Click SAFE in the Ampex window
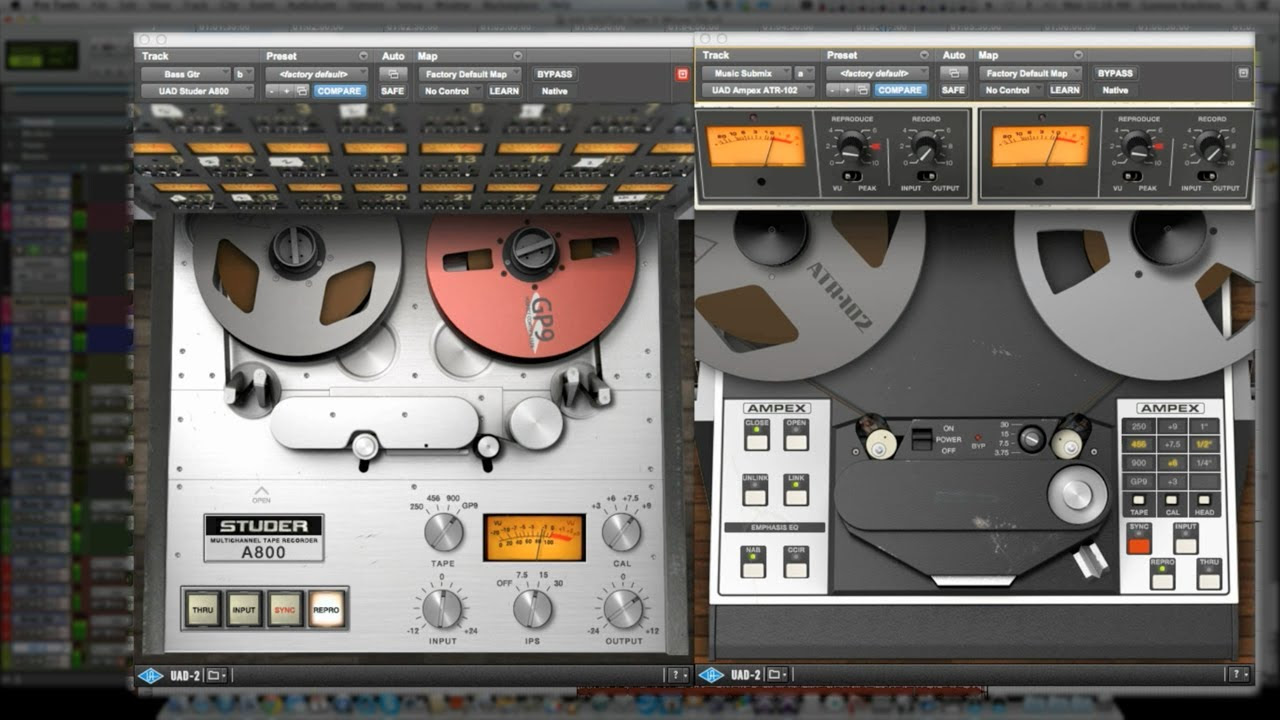Viewport: 1280px width, 720px height. pos(953,90)
